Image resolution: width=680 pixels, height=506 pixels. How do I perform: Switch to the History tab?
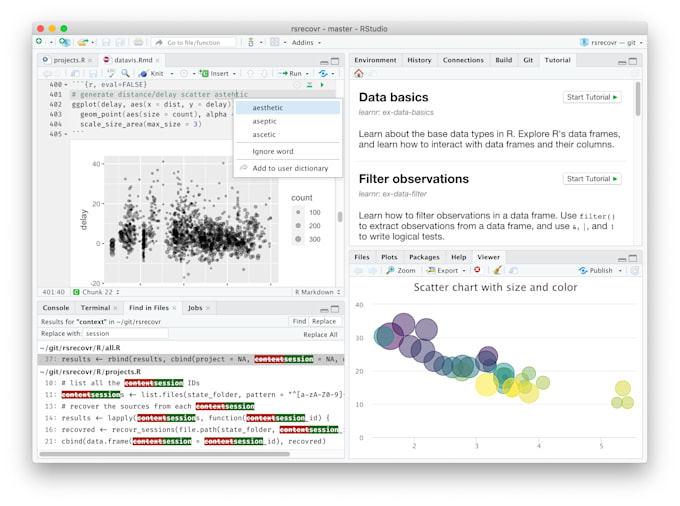(419, 60)
